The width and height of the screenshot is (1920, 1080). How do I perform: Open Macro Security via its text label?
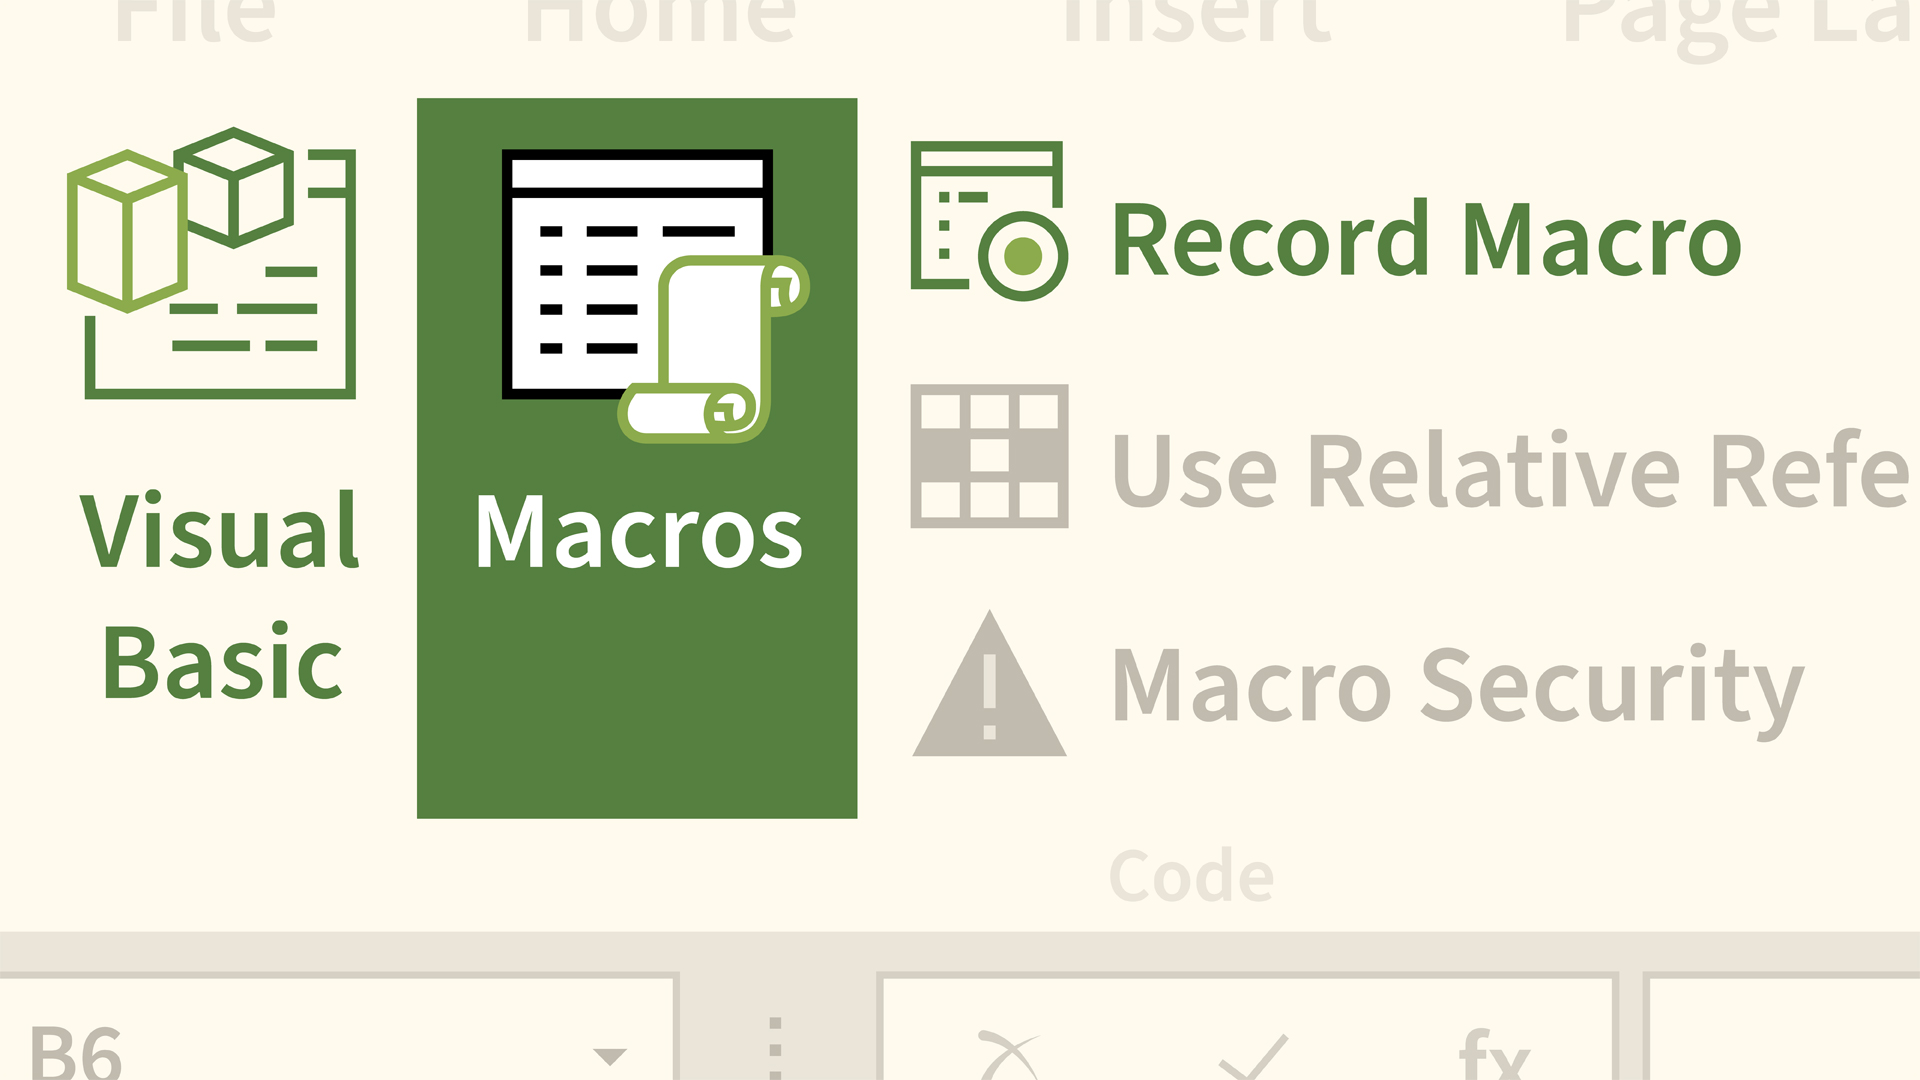1457,686
